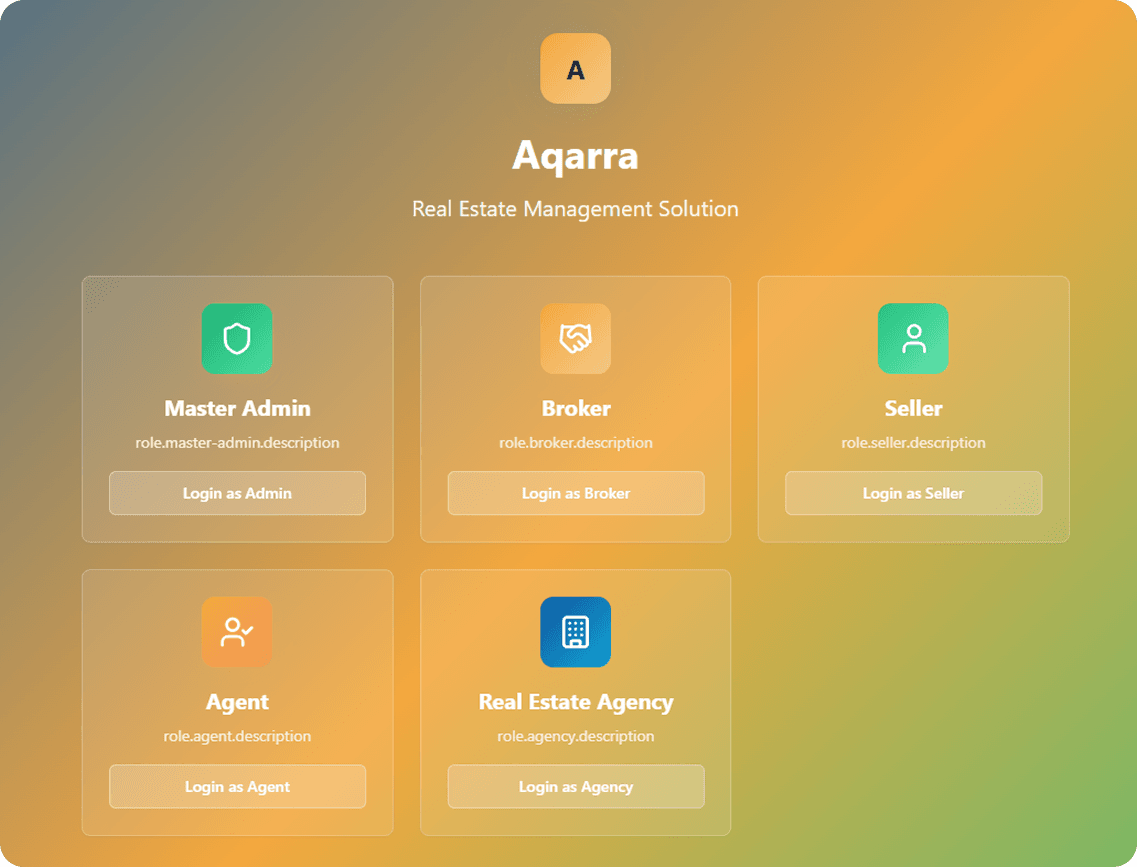Click the Agent card title text
The height and width of the screenshot is (867, 1137).
pyautogui.click(x=237, y=702)
